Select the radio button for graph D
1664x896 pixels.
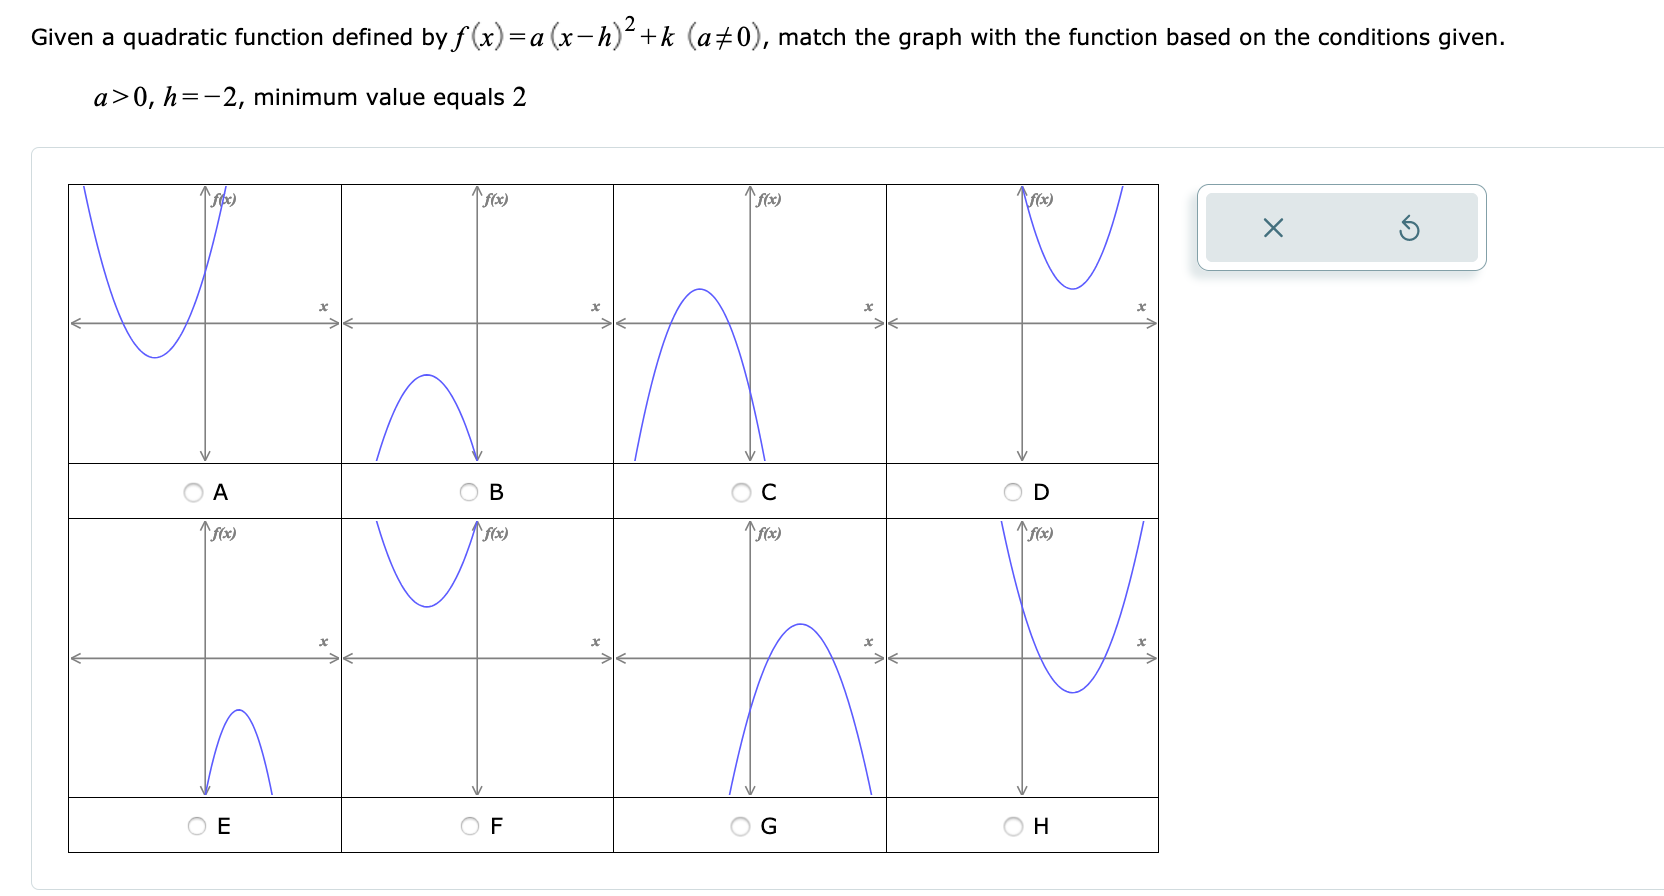1011,491
